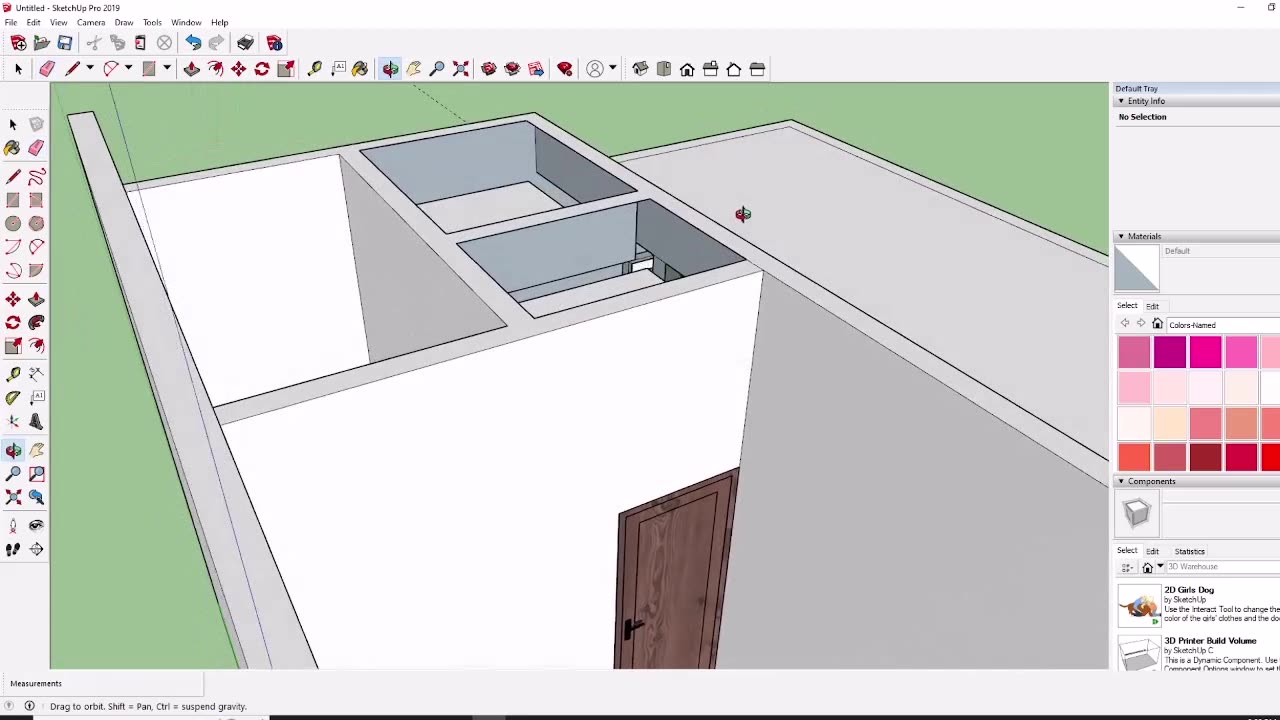This screenshot has width=1280, height=720.
Task: Save the model with the floppy disk icon
Action: pyautogui.click(x=65, y=43)
